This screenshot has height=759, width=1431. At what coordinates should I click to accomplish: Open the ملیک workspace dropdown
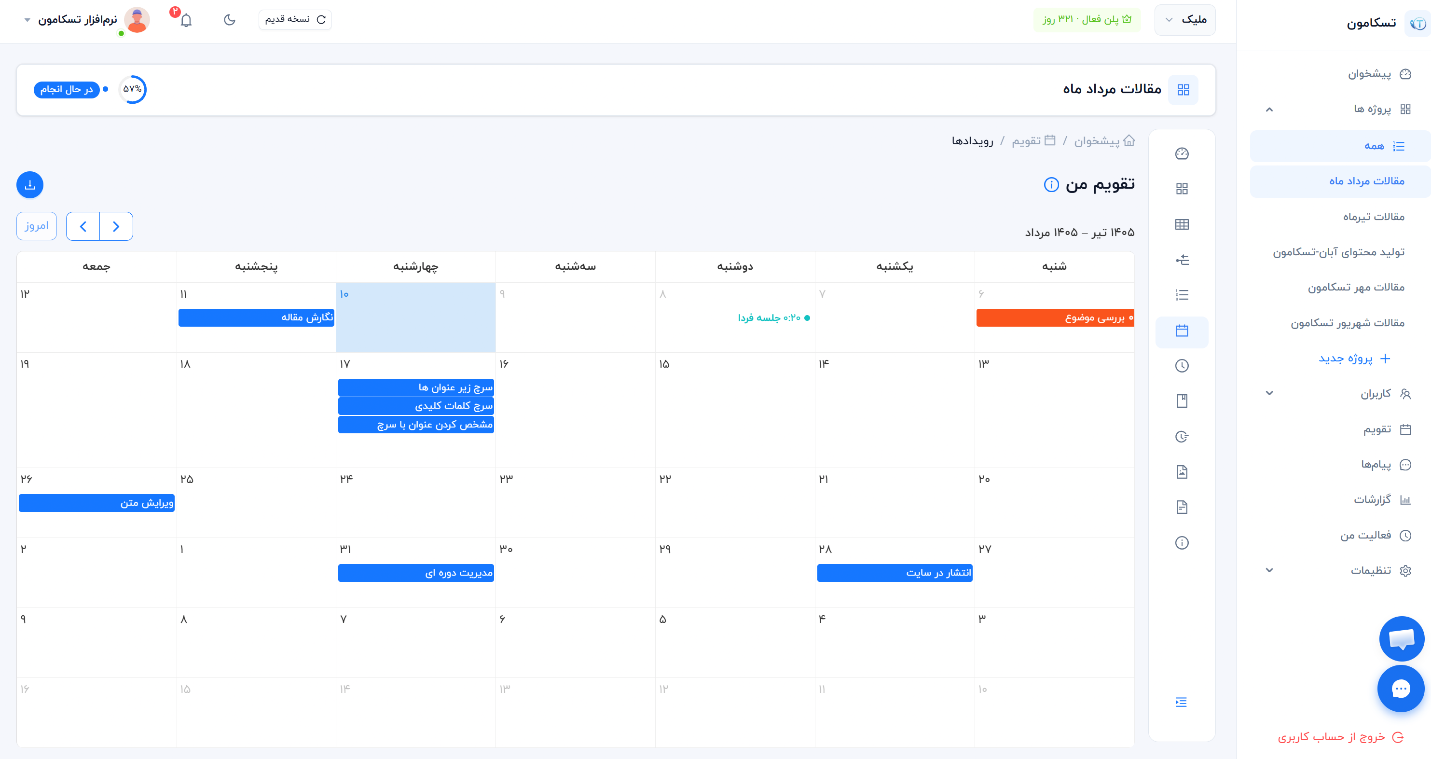pyautogui.click(x=1185, y=20)
